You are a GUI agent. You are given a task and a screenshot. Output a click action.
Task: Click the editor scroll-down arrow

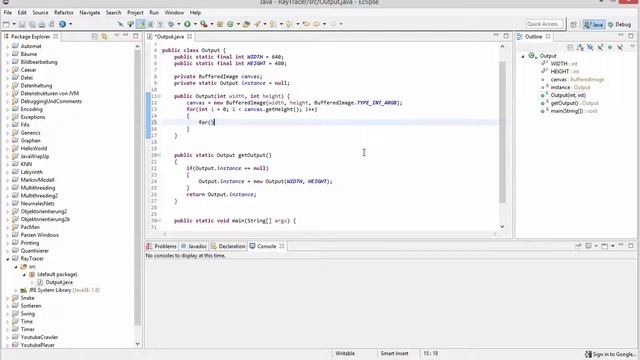(502, 227)
